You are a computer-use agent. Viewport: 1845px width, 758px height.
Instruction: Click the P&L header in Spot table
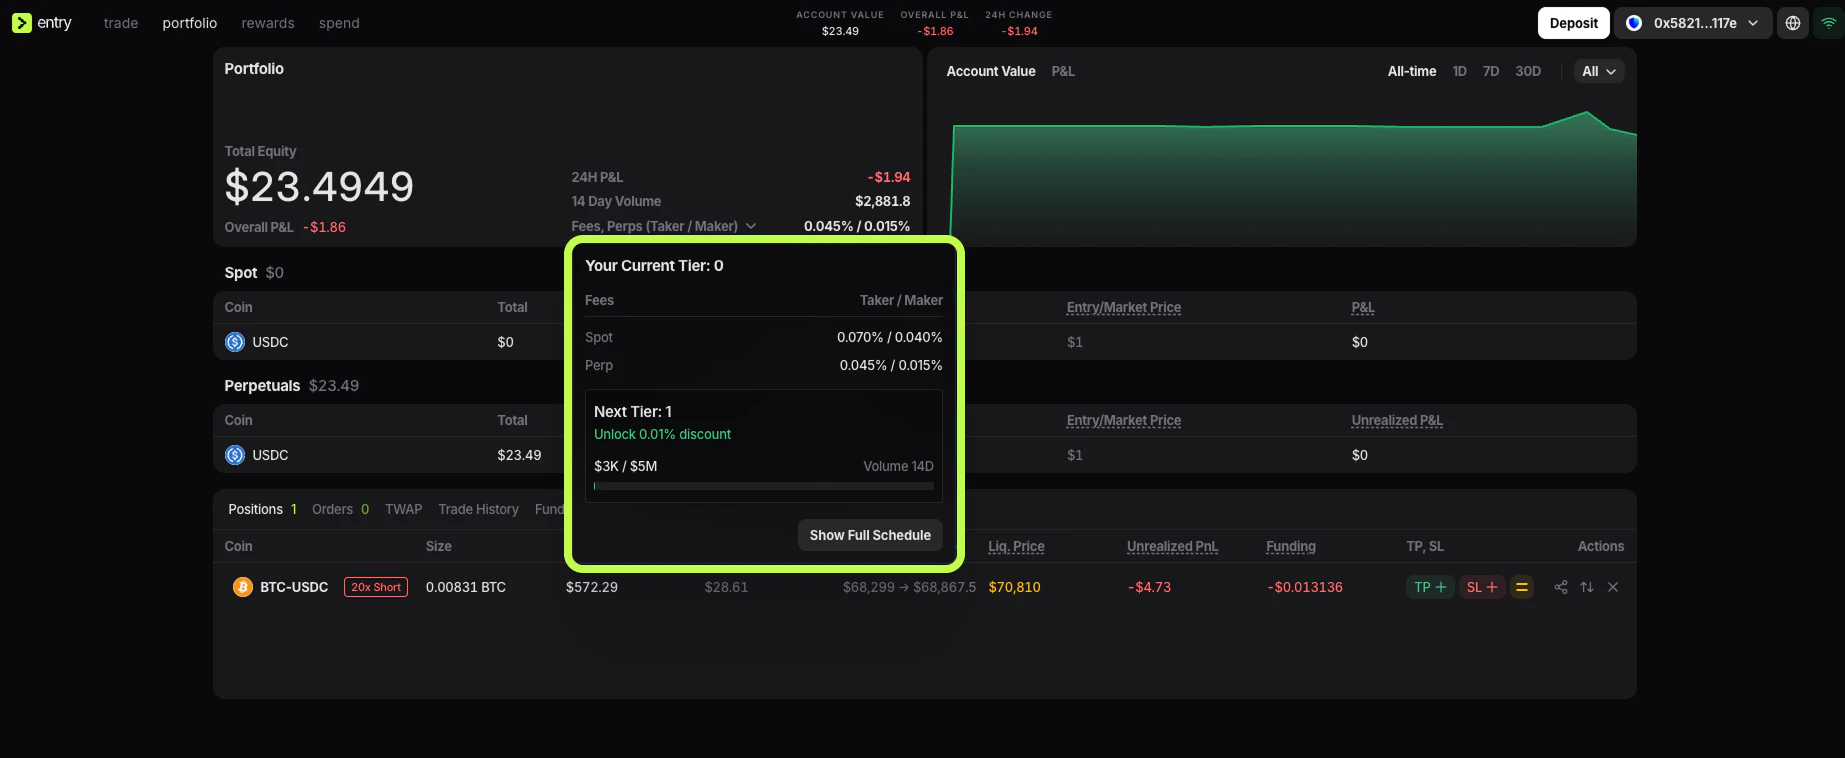[x=1363, y=307]
